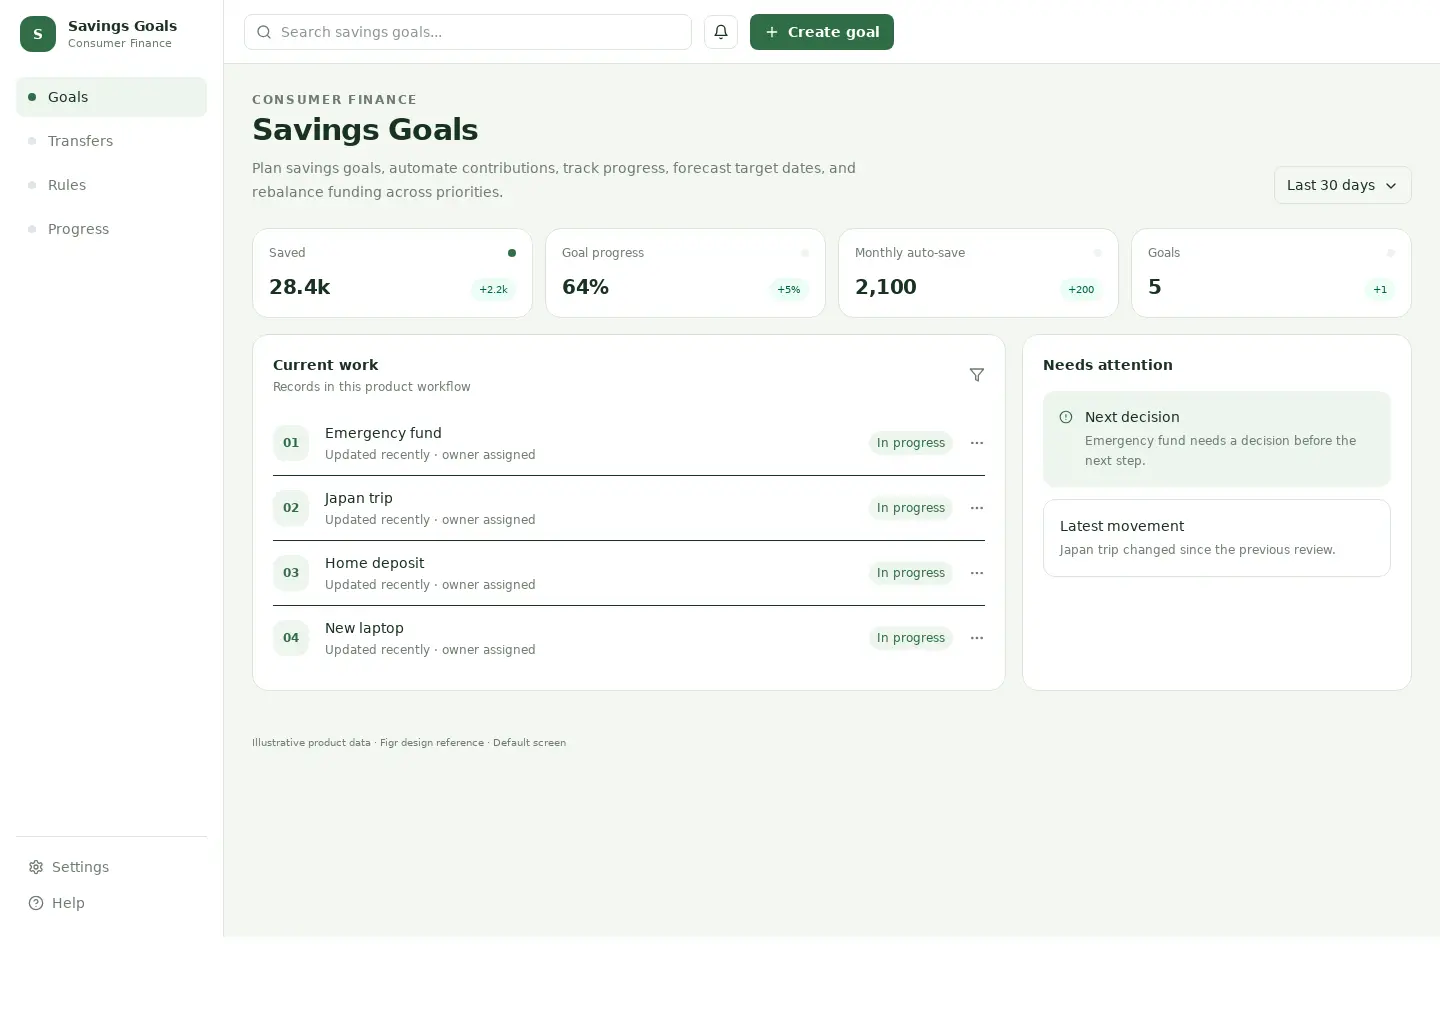Open Rules in the sidebar
Screen dimensions: 1440x1024
click(x=111, y=185)
